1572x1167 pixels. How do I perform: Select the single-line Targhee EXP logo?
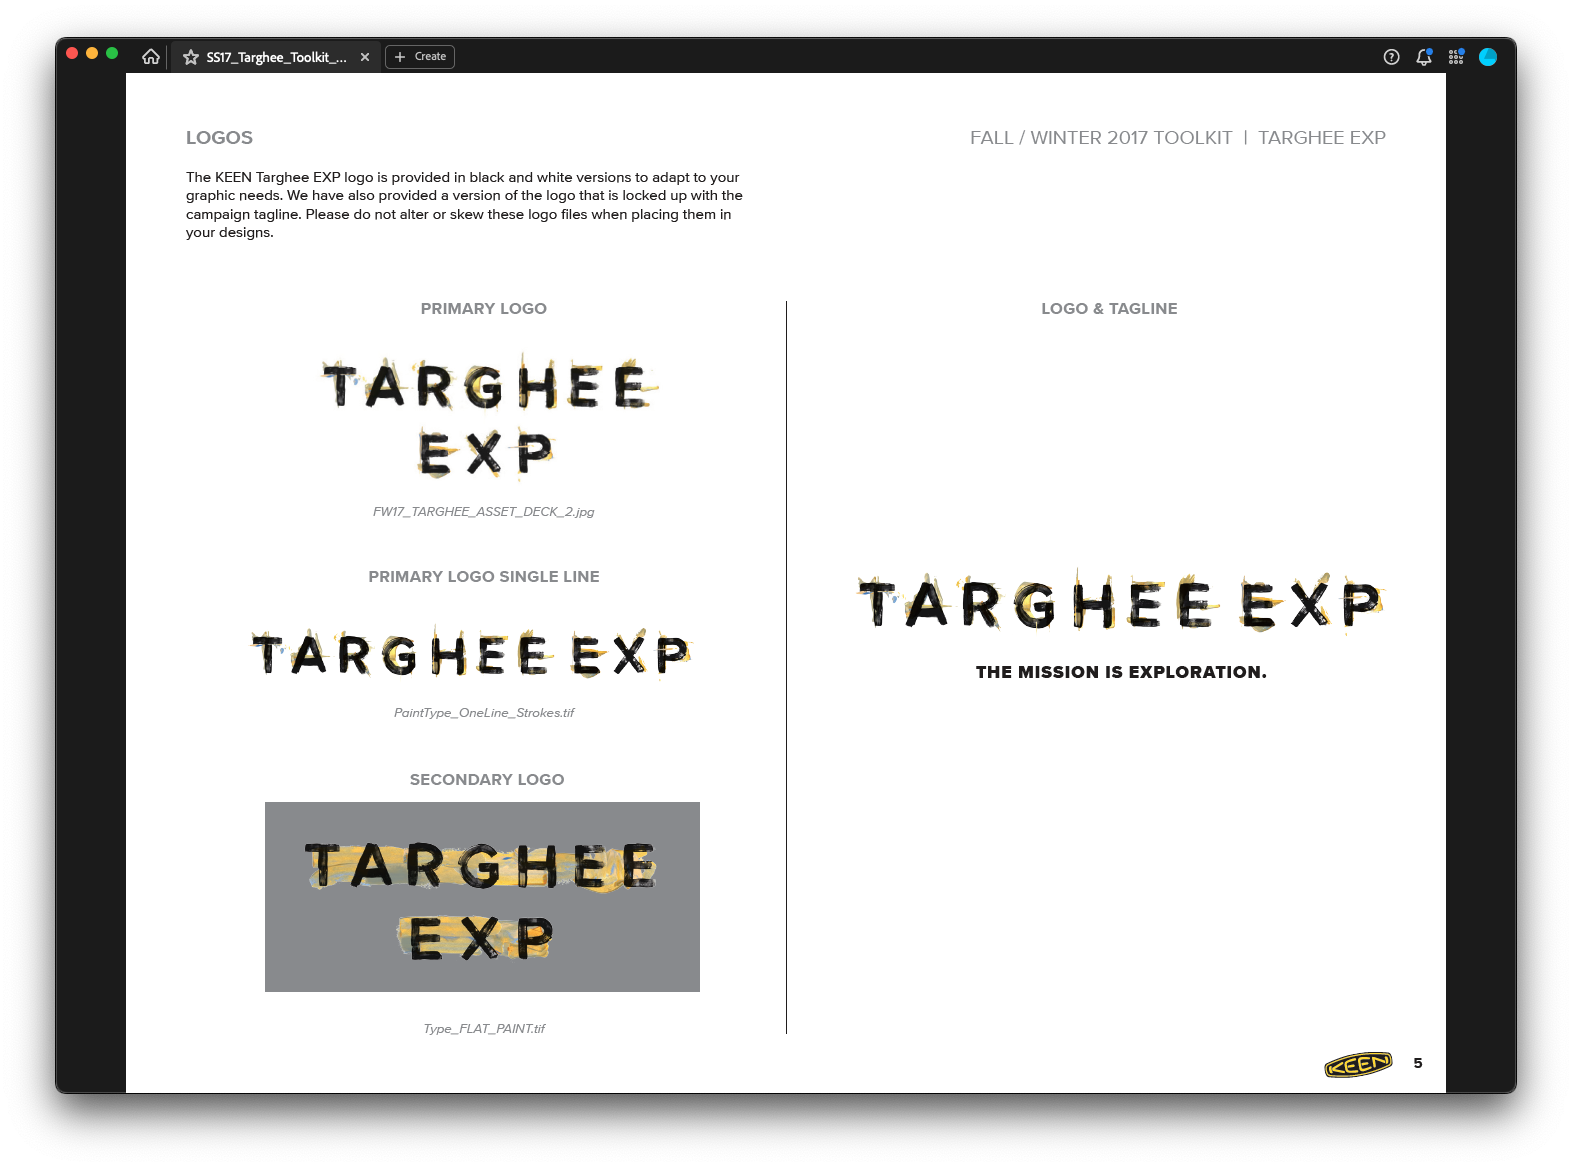(x=472, y=654)
